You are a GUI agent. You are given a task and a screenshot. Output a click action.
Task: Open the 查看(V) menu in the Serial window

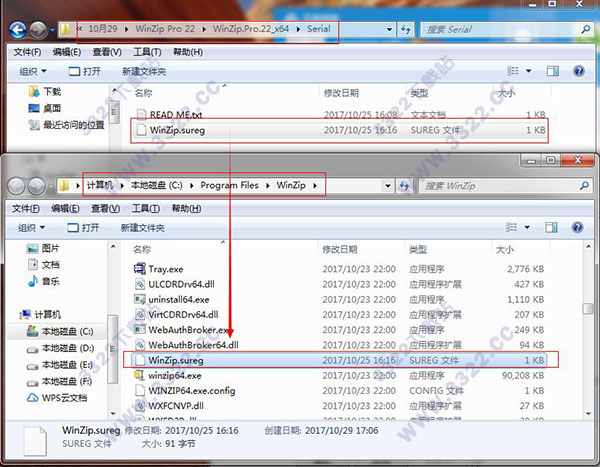(x=107, y=52)
